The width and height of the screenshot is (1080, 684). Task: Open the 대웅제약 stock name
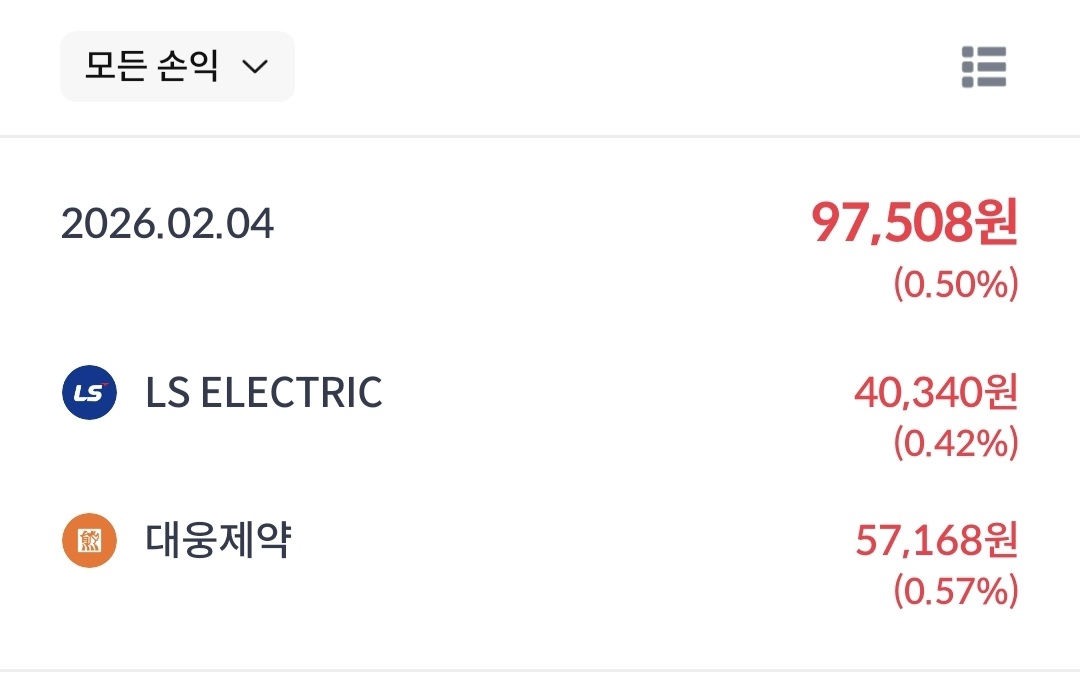[218, 541]
